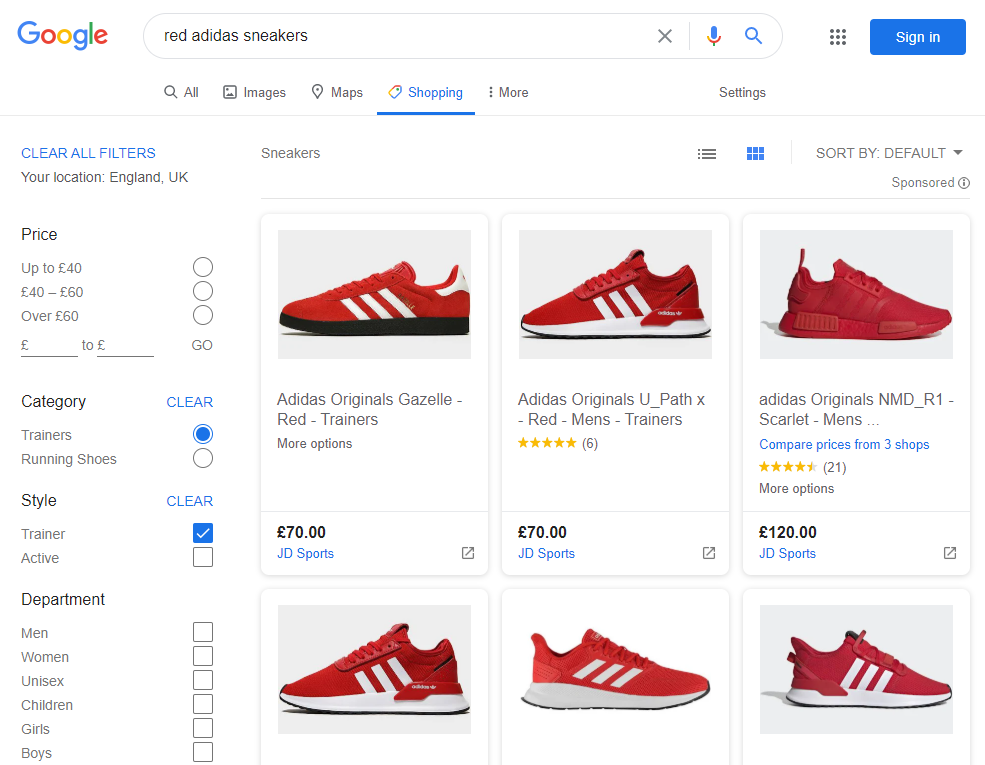Go to the All results tab
Screen dimensions: 985x765
181,92
